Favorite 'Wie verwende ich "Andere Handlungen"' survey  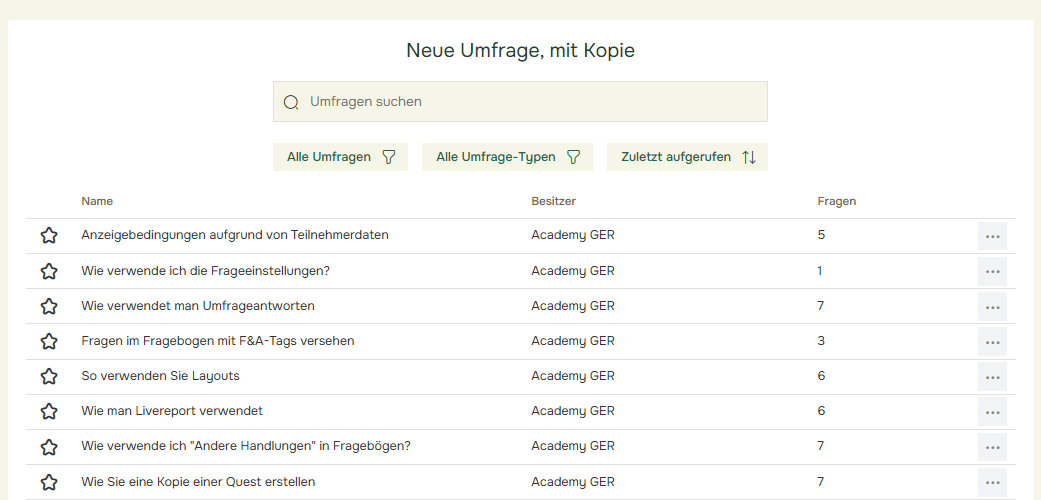pos(48,447)
